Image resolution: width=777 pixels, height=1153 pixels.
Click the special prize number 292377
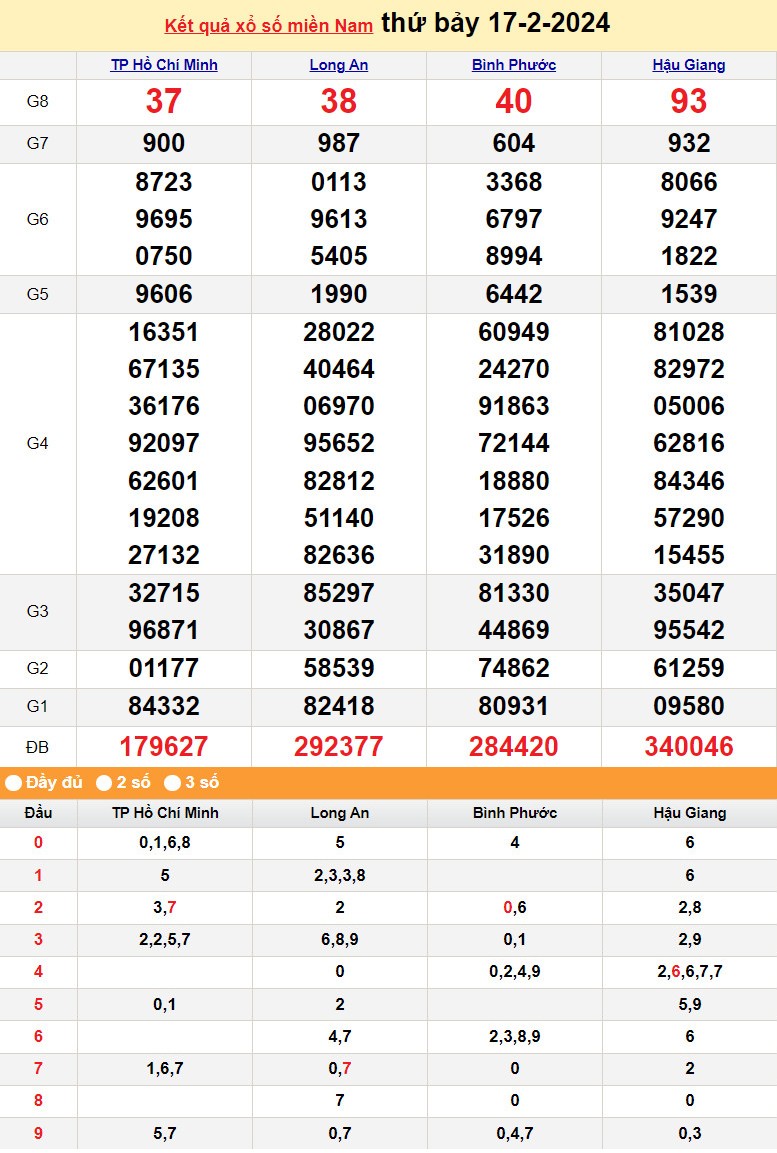coord(339,746)
